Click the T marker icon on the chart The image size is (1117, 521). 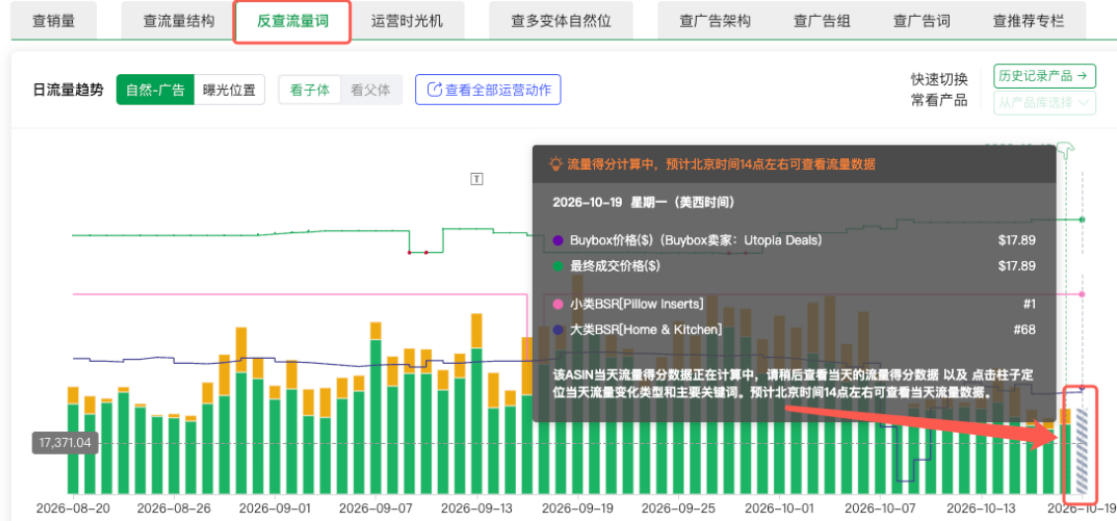pos(477,179)
